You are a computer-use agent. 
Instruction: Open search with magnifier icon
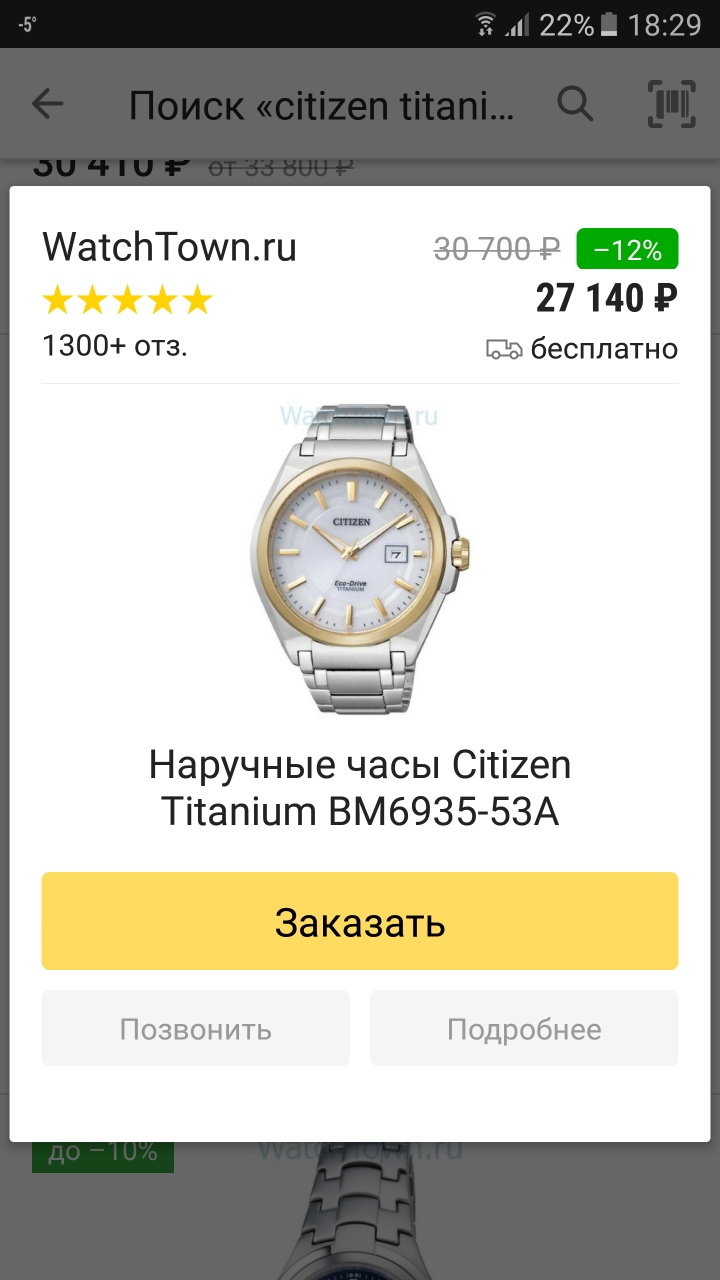(575, 103)
